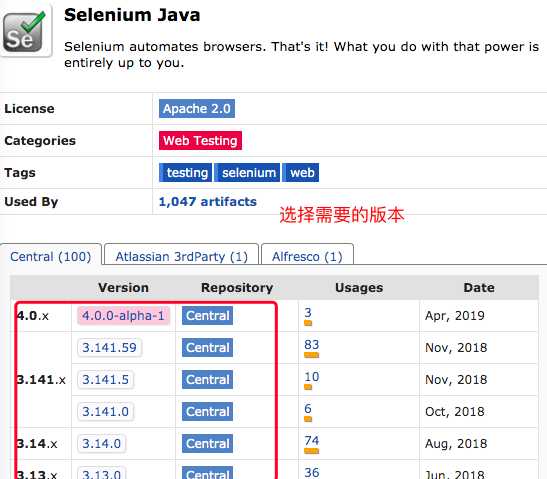
Task: Switch to the Central (100) tab
Action: tap(51, 257)
